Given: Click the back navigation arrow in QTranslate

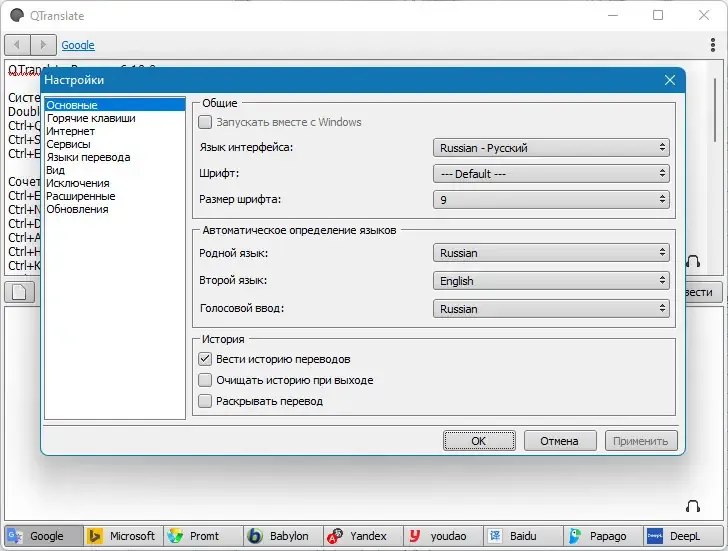Looking at the screenshot, I should click(x=17, y=45).
